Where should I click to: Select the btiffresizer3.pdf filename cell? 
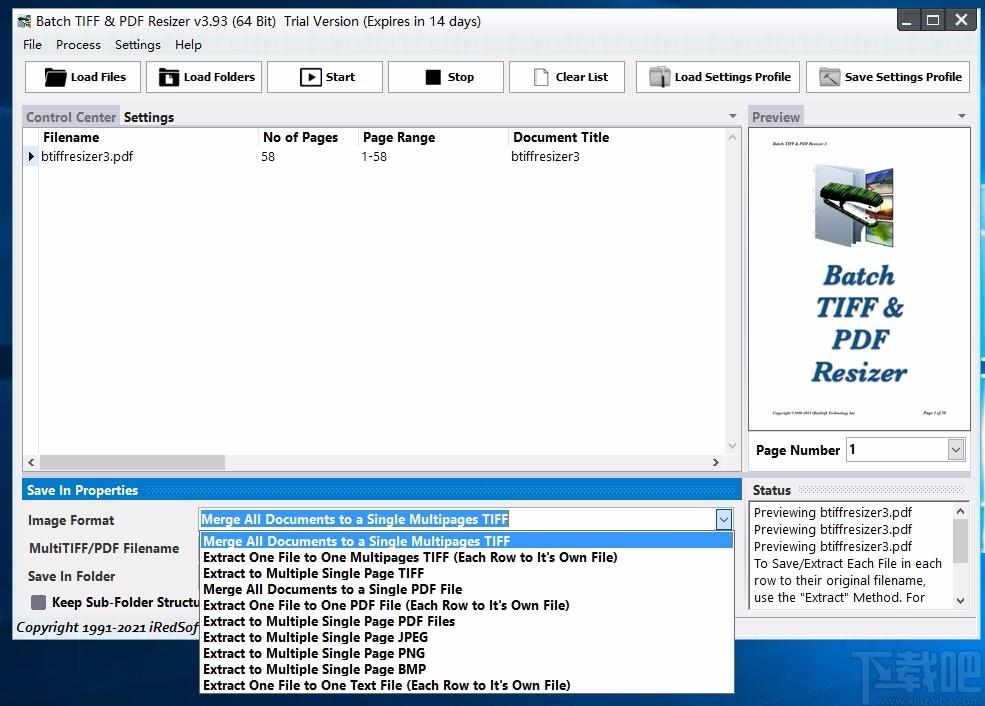87,156
